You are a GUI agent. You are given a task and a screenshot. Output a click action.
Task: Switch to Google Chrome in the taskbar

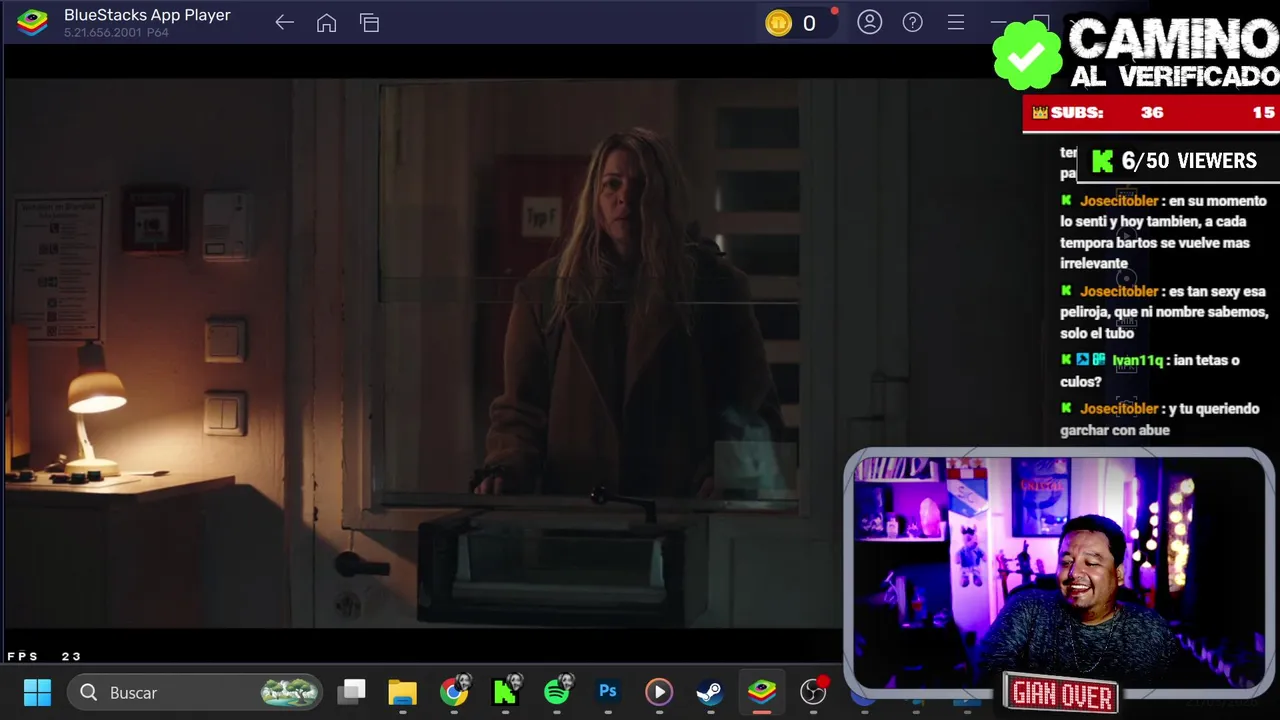pyautogui.click(x=454, y=692)
